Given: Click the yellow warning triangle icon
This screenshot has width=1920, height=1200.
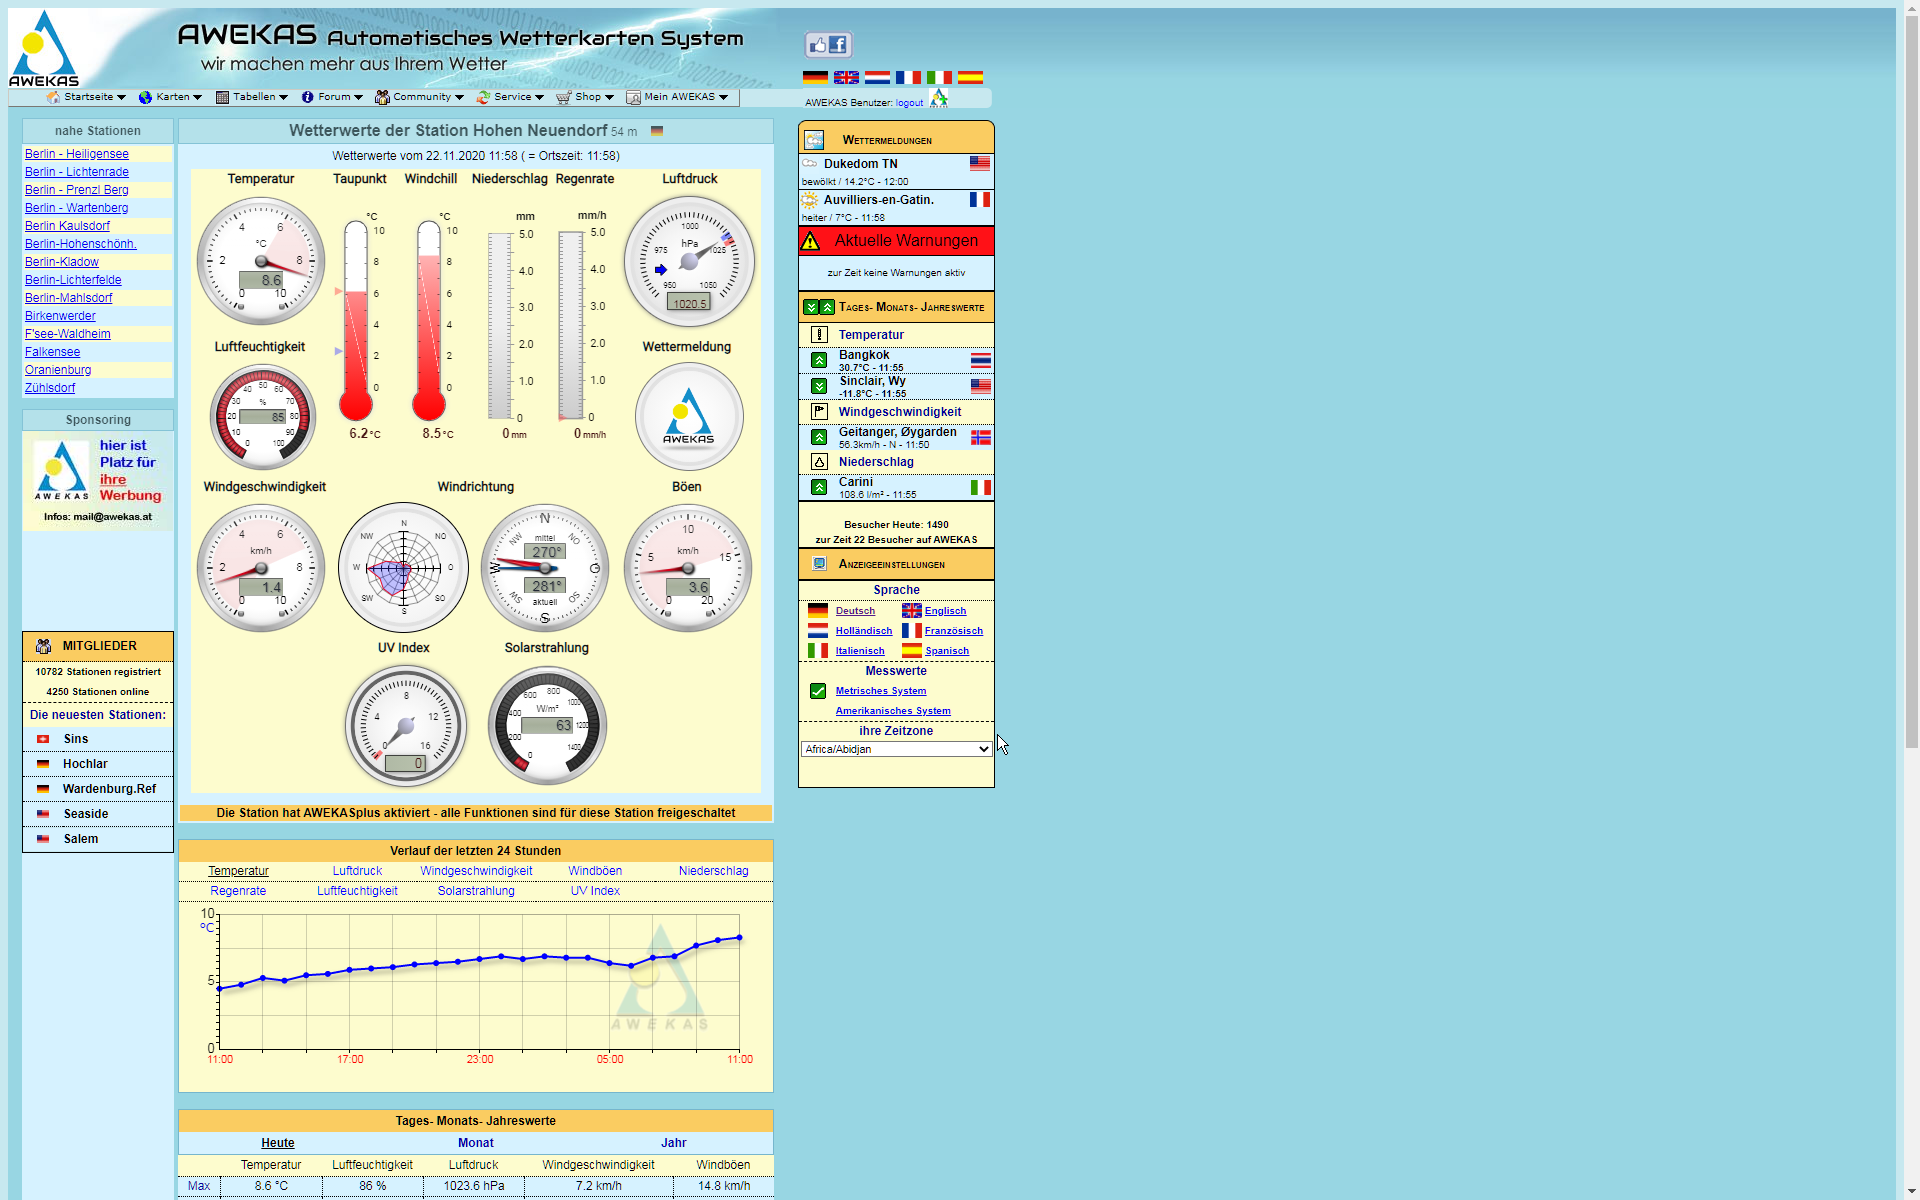Looking at the screenshot, I should coord(811,241).
